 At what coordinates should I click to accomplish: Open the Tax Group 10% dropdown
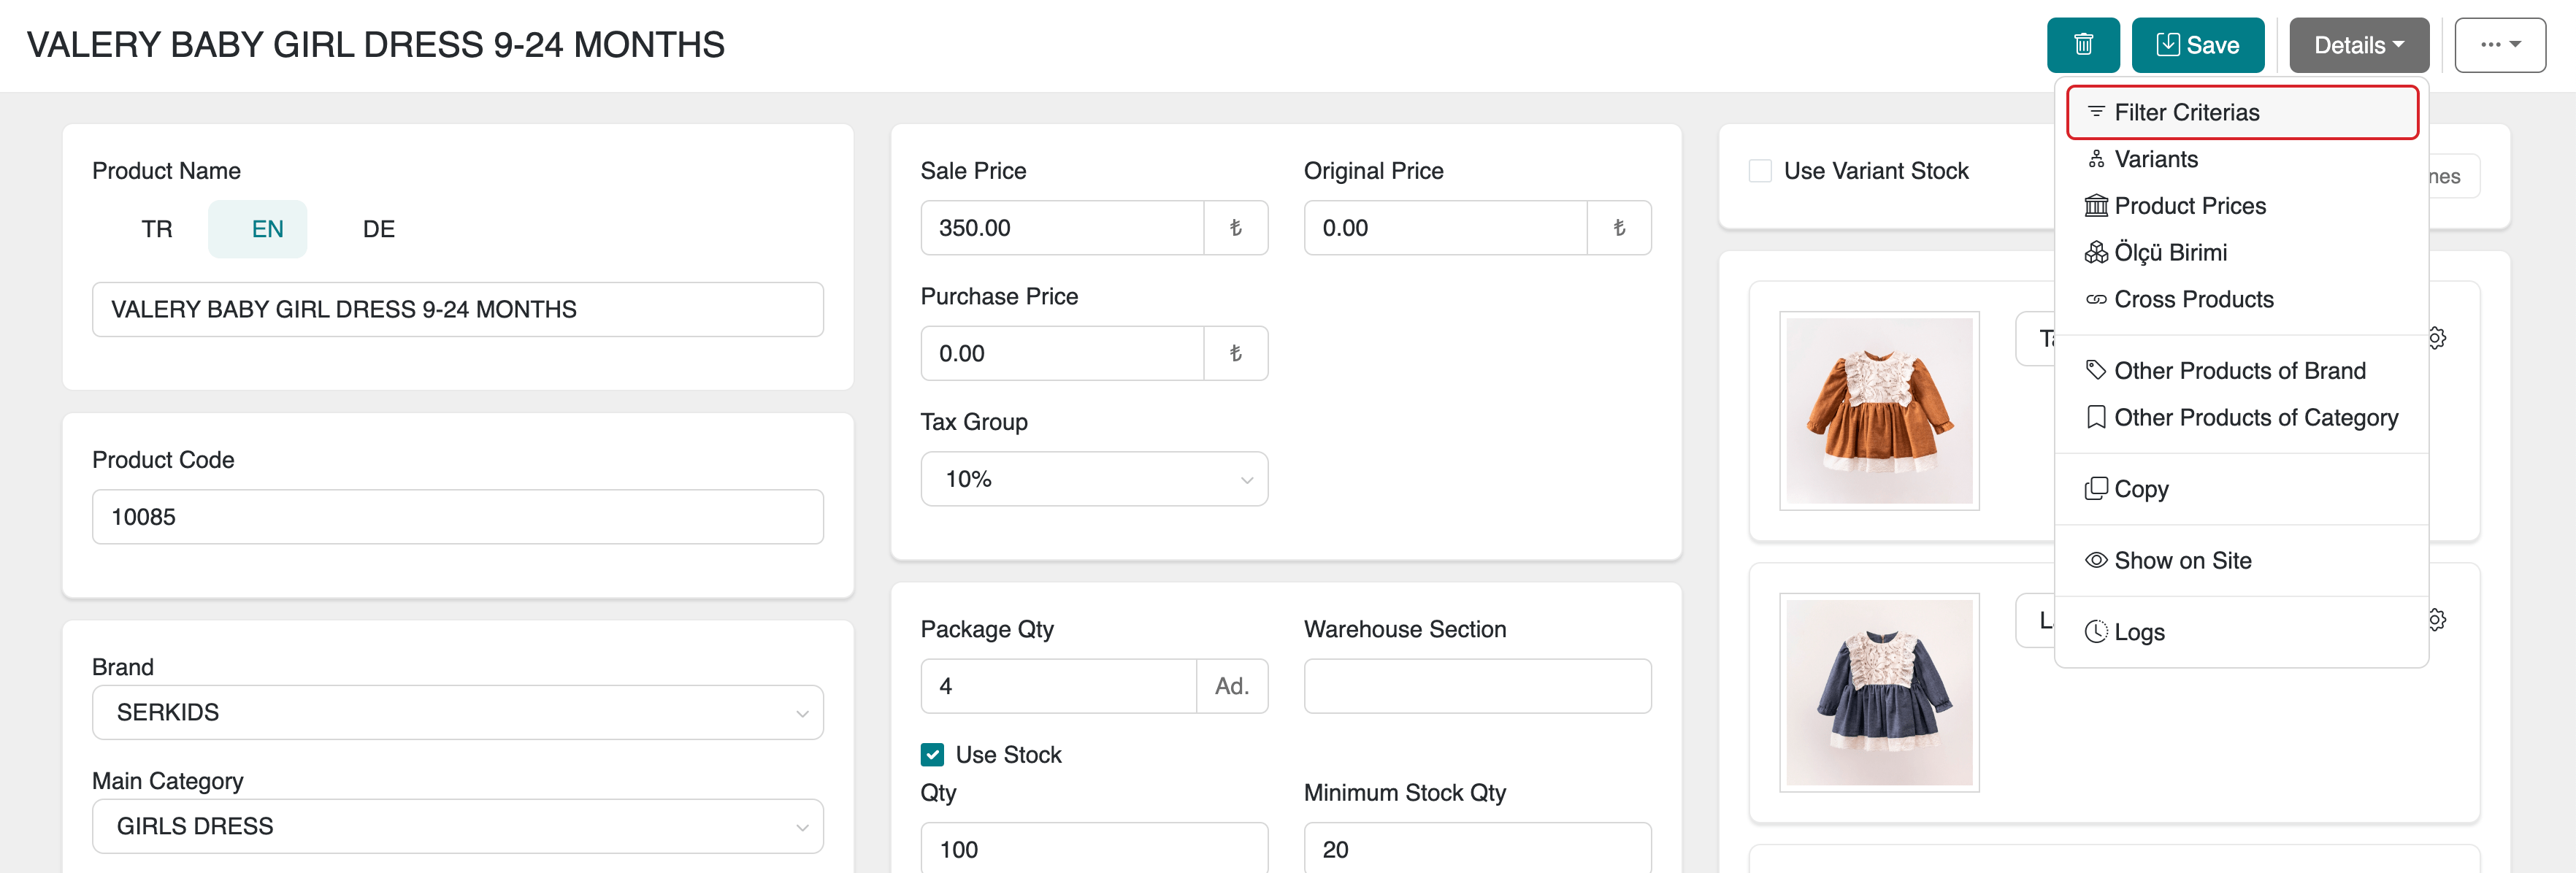(x=1094, y=480)
